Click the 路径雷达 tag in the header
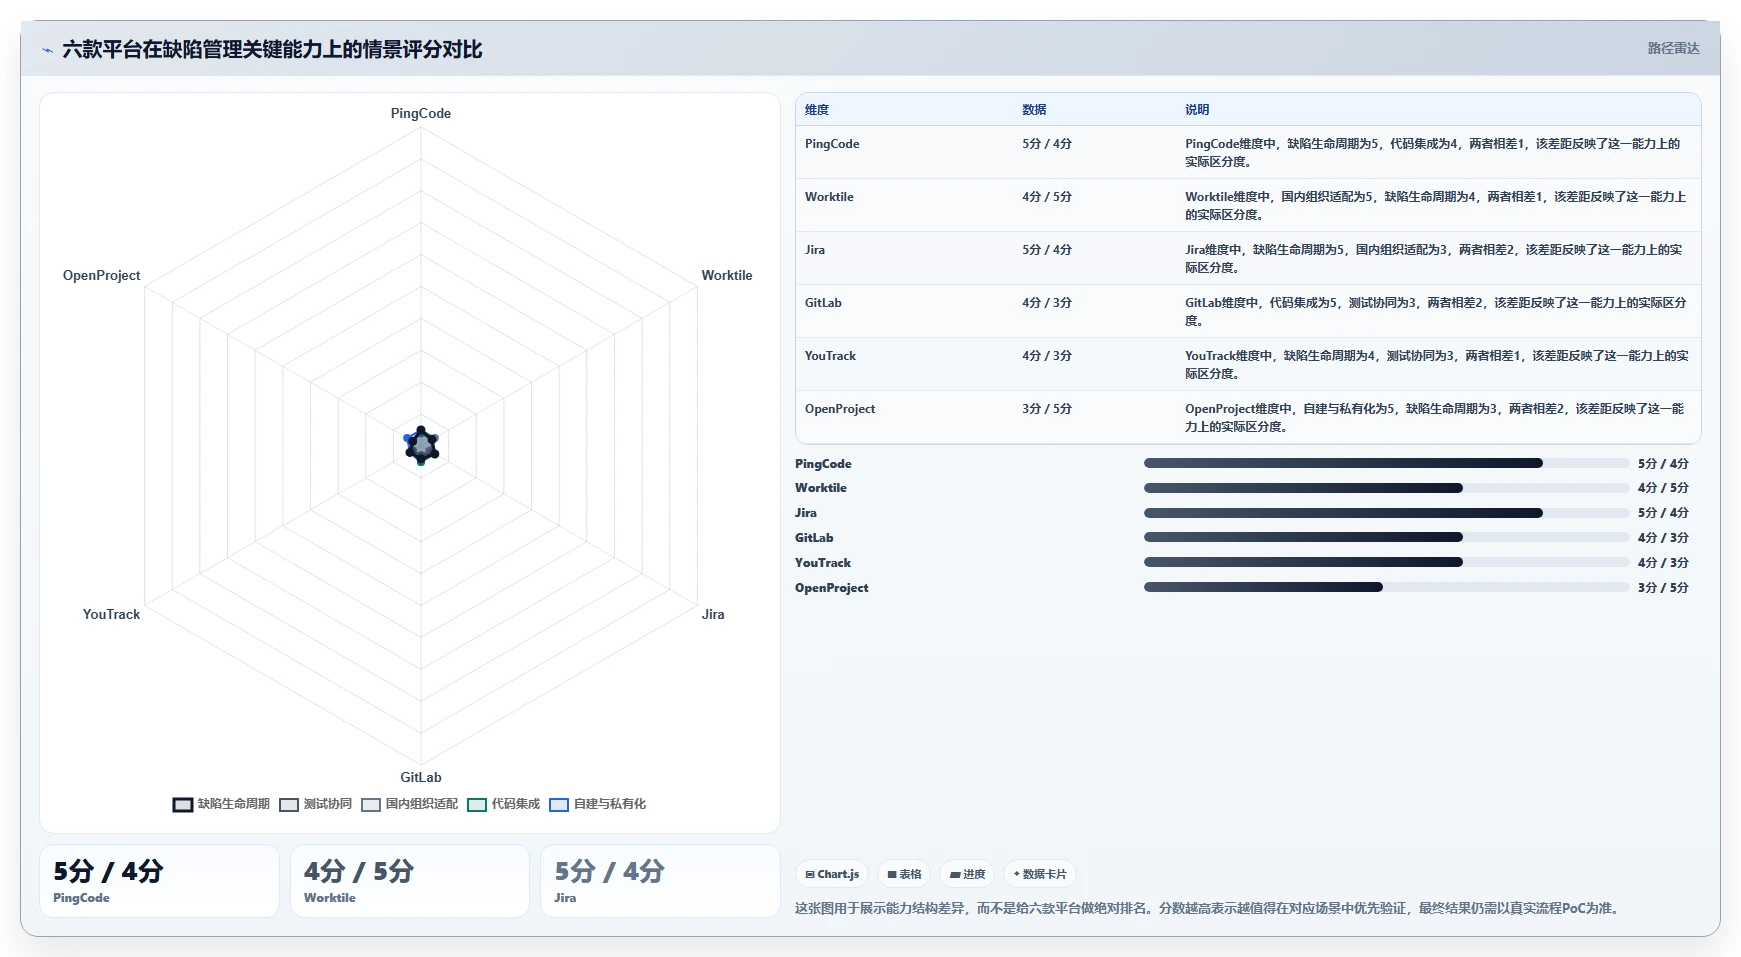 [1673, 48]
